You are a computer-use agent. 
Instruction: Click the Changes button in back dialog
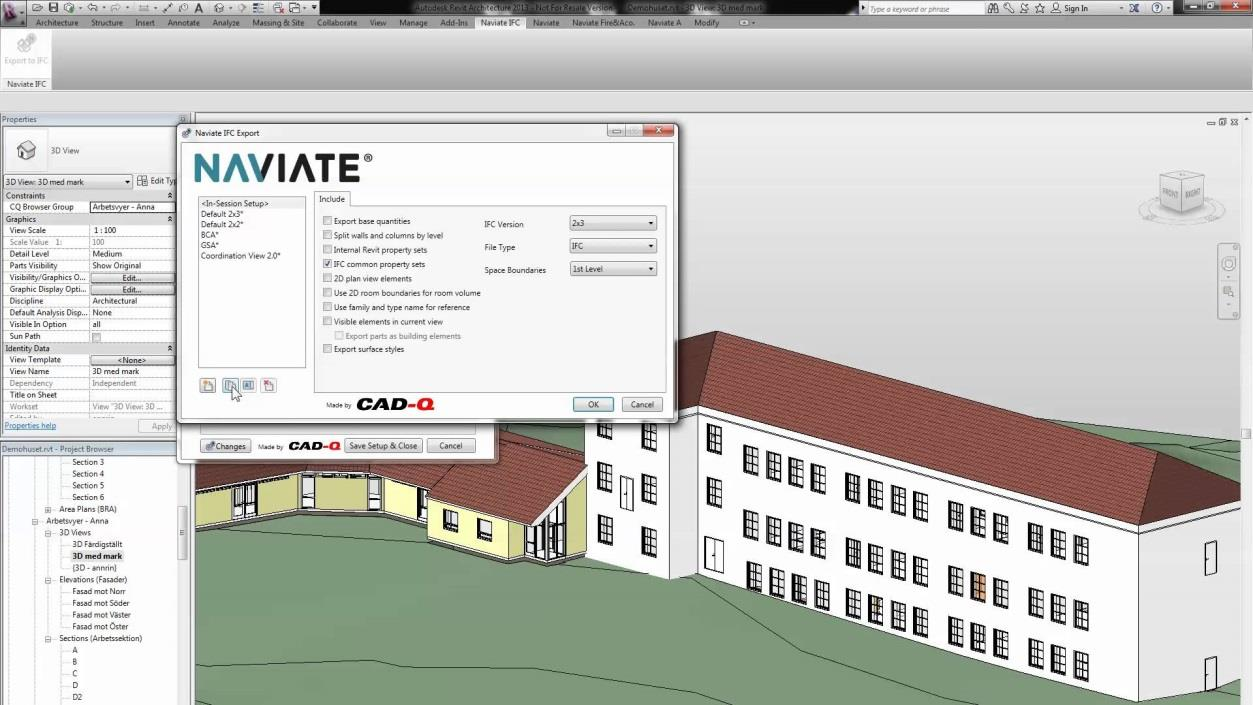[x=225, y=446]
